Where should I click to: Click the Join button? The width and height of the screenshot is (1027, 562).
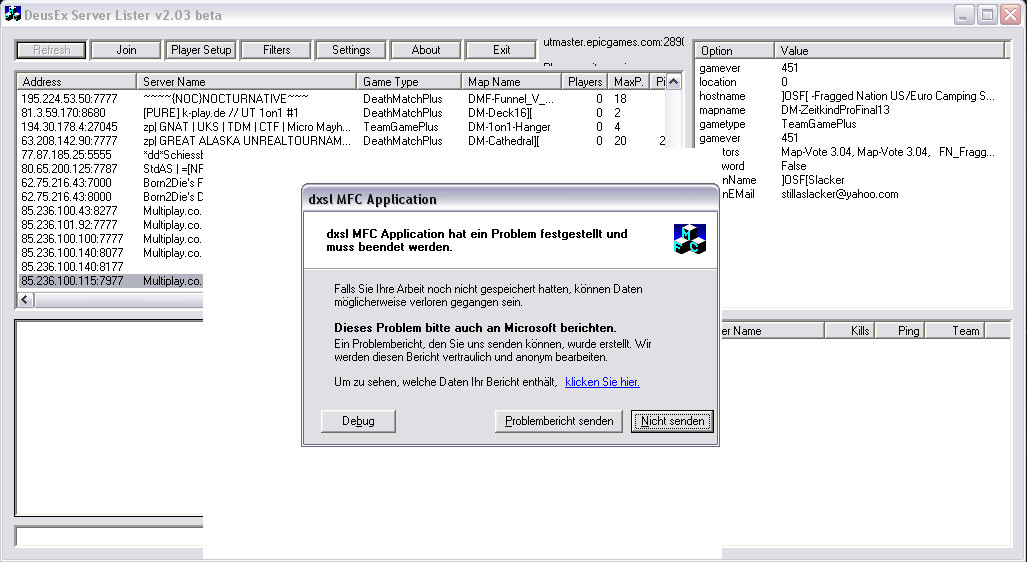[126, 50]
